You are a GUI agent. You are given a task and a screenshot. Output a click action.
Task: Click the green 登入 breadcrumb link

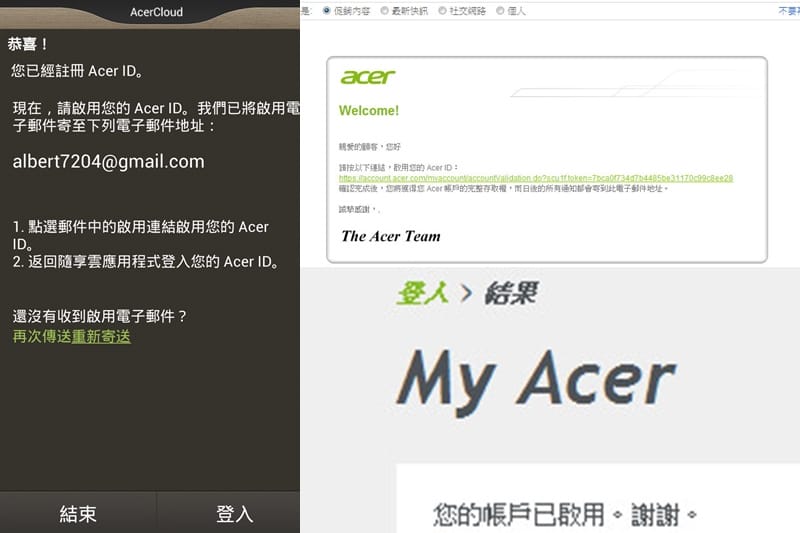(x=422, y=293)
